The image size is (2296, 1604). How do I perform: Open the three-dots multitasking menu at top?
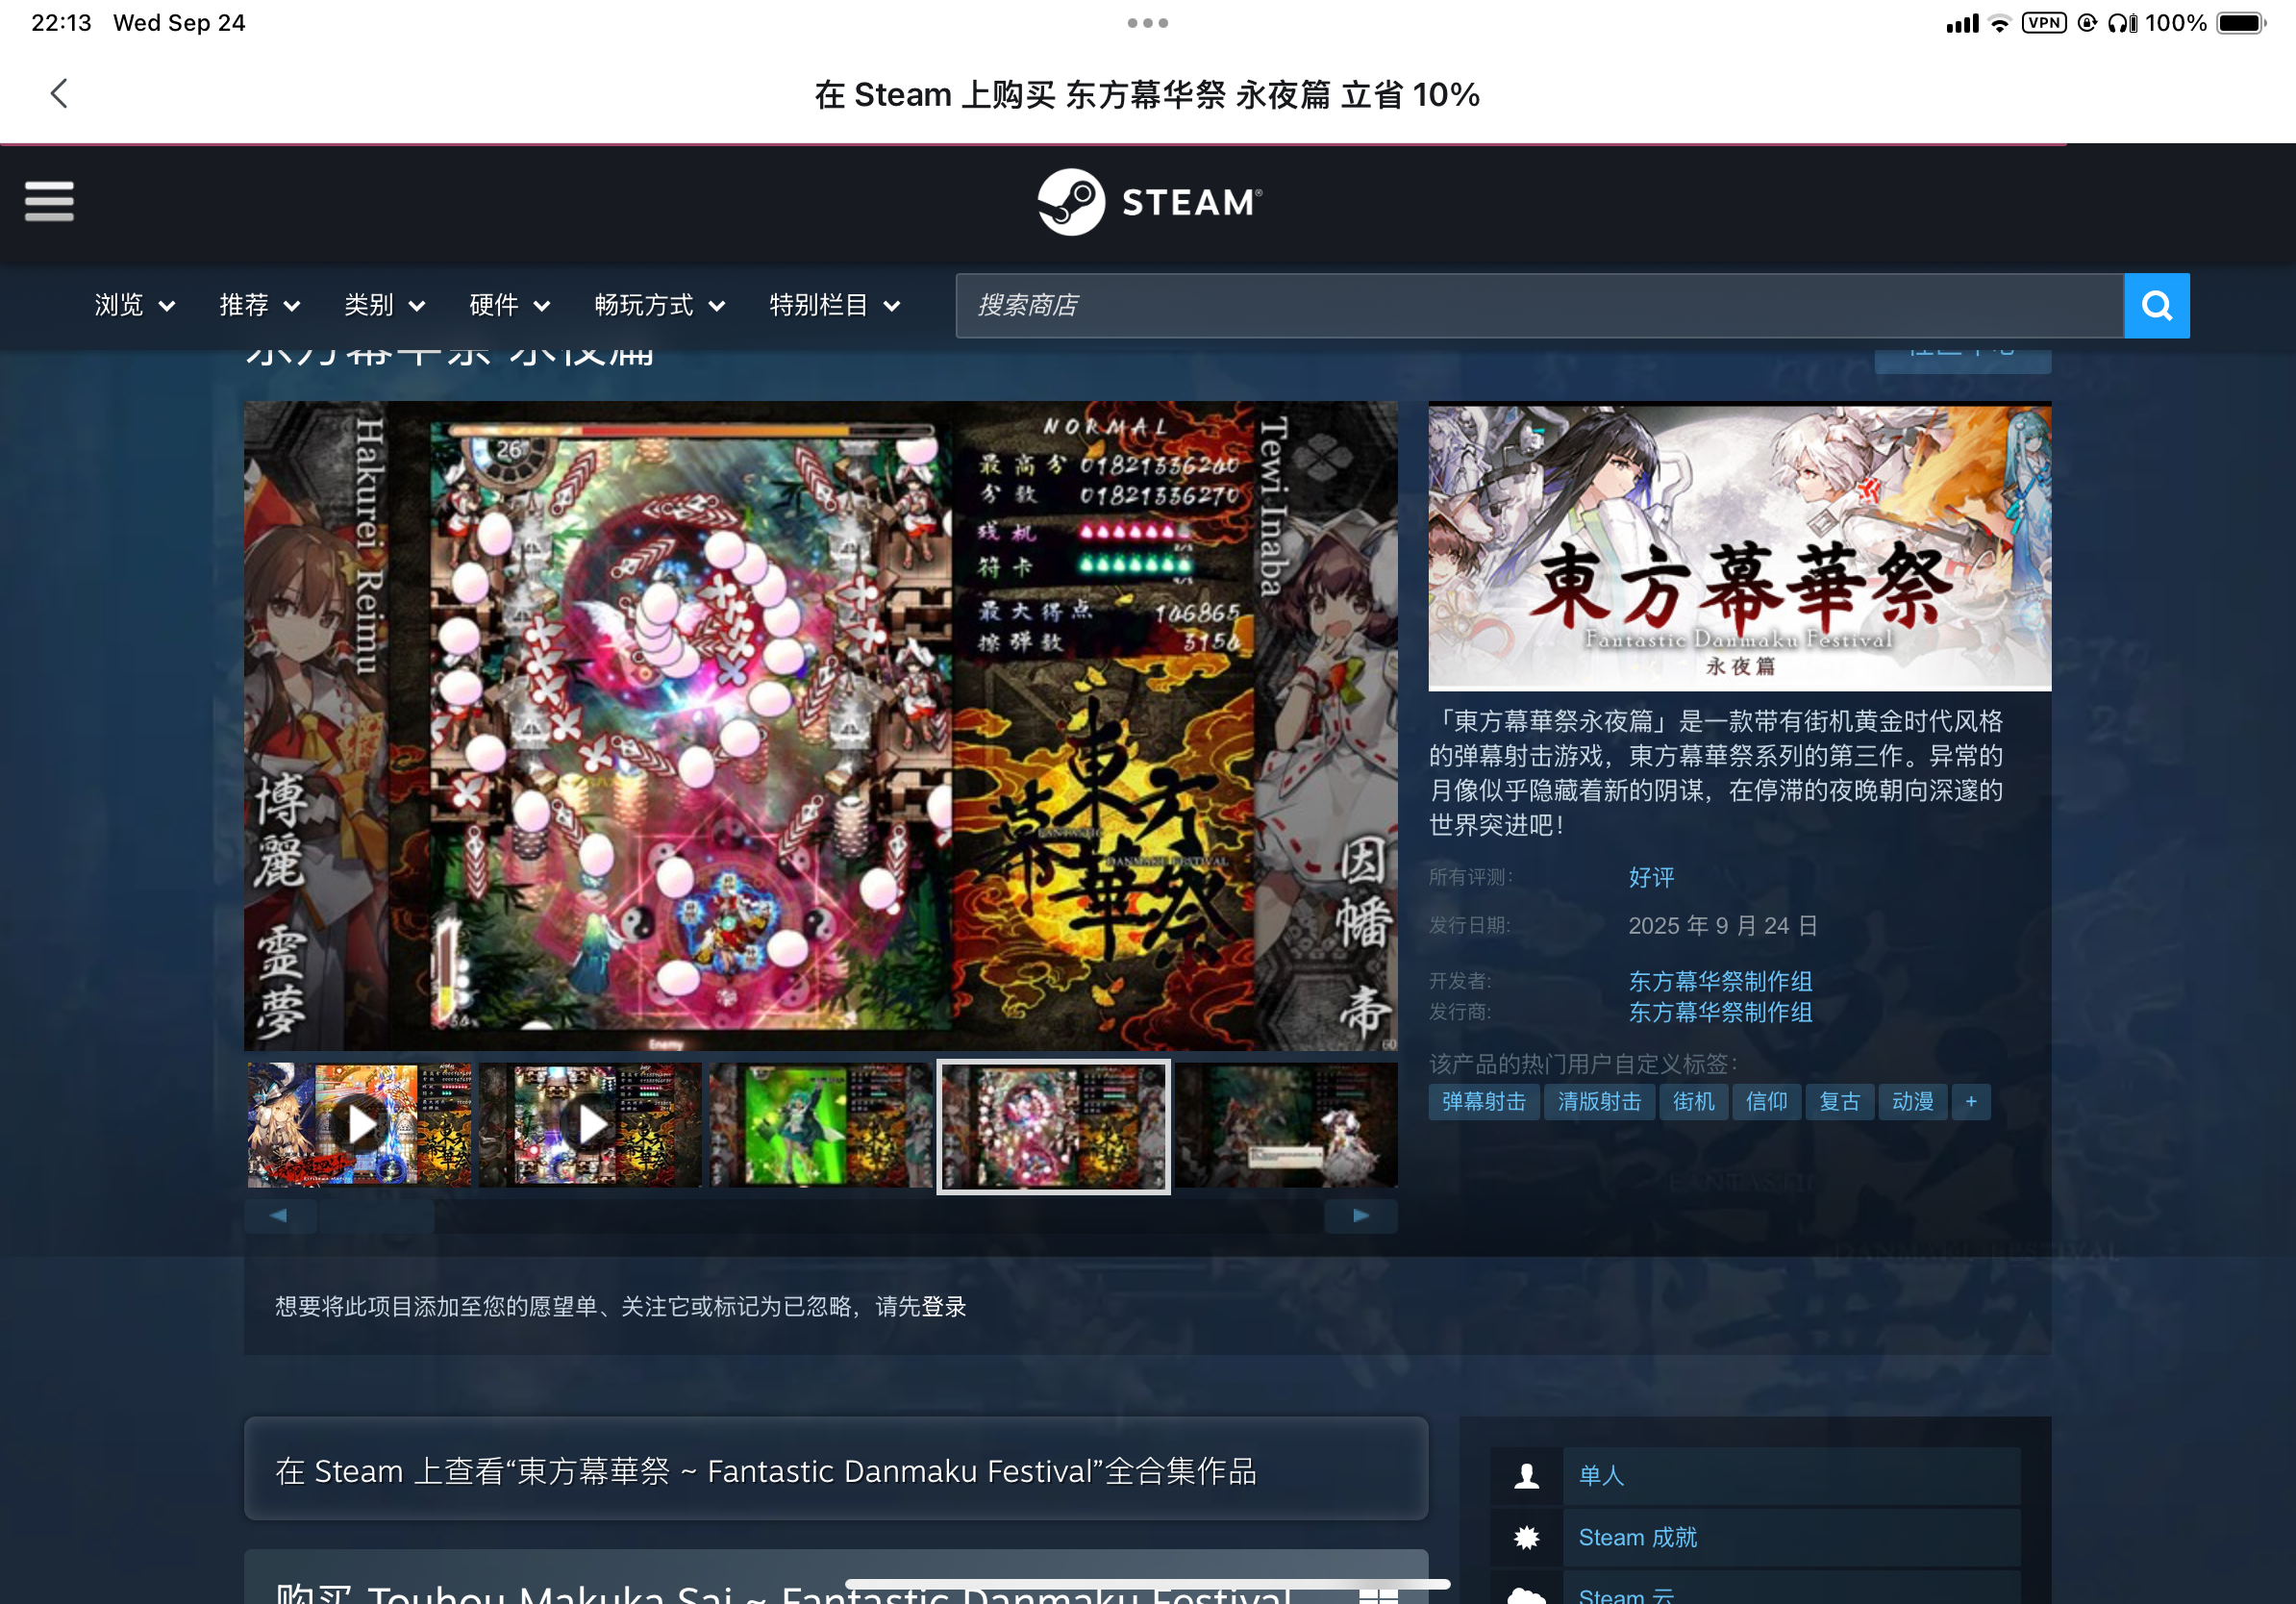1147,23
